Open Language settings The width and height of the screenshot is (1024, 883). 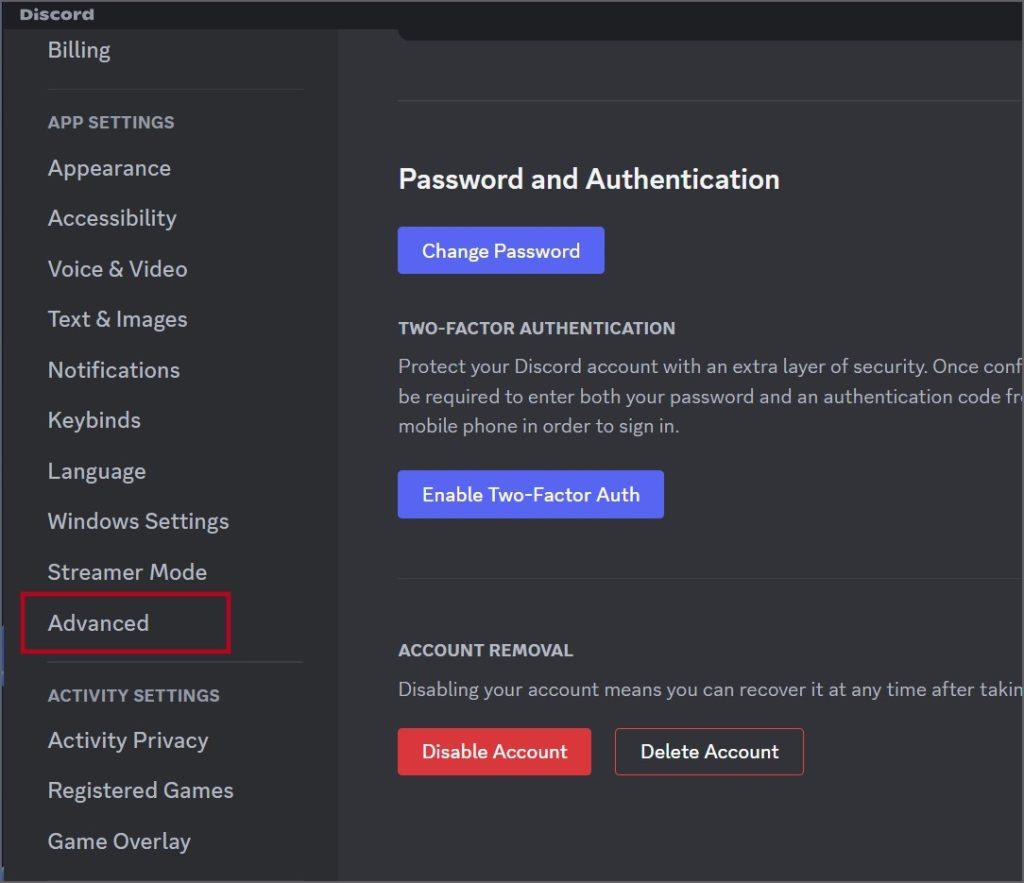click(x=97, y=472)
